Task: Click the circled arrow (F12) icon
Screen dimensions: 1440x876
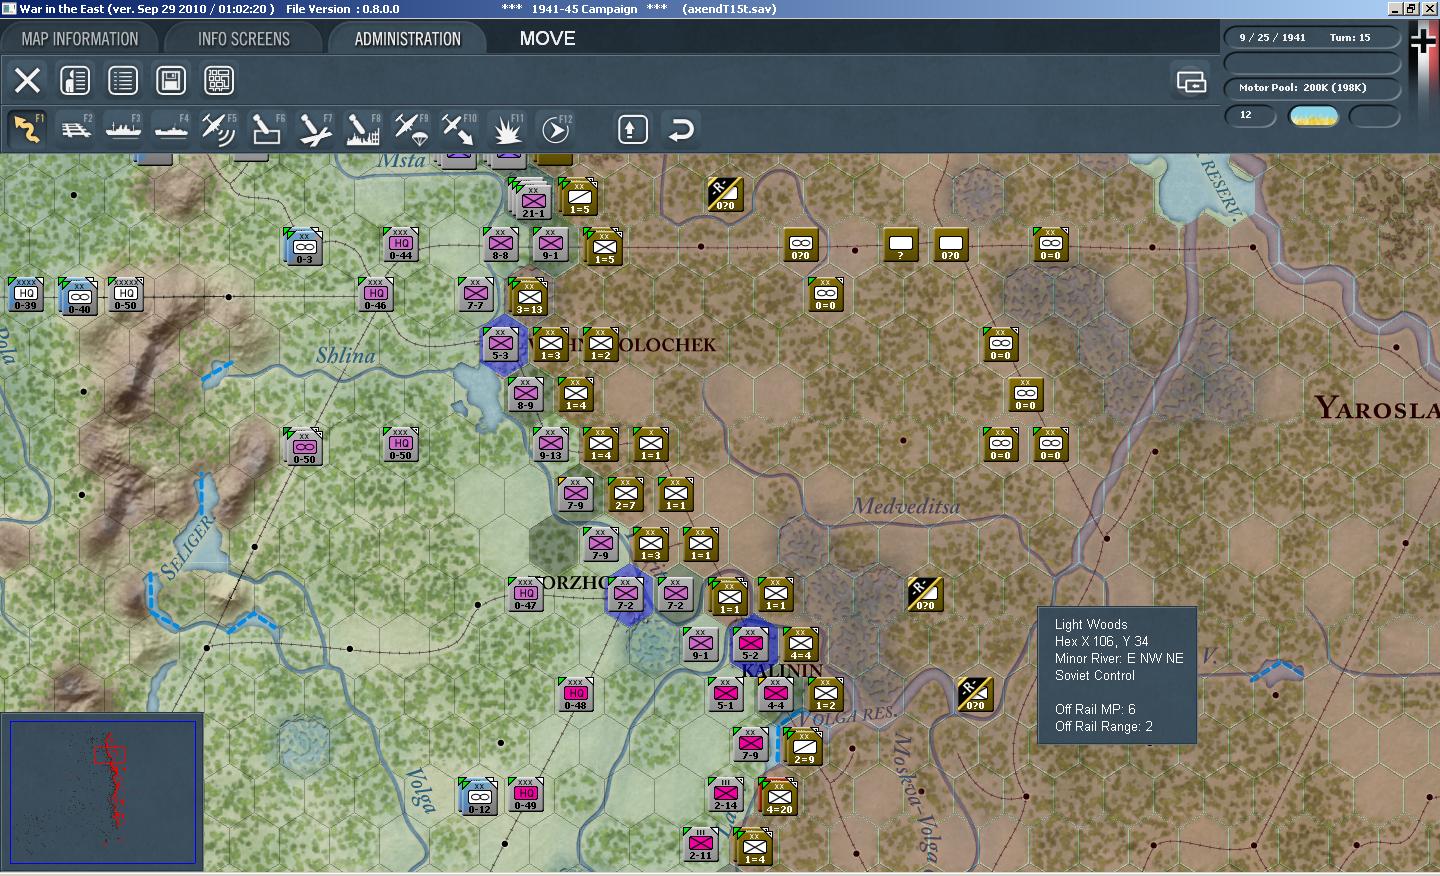Action: coord(555,129)
